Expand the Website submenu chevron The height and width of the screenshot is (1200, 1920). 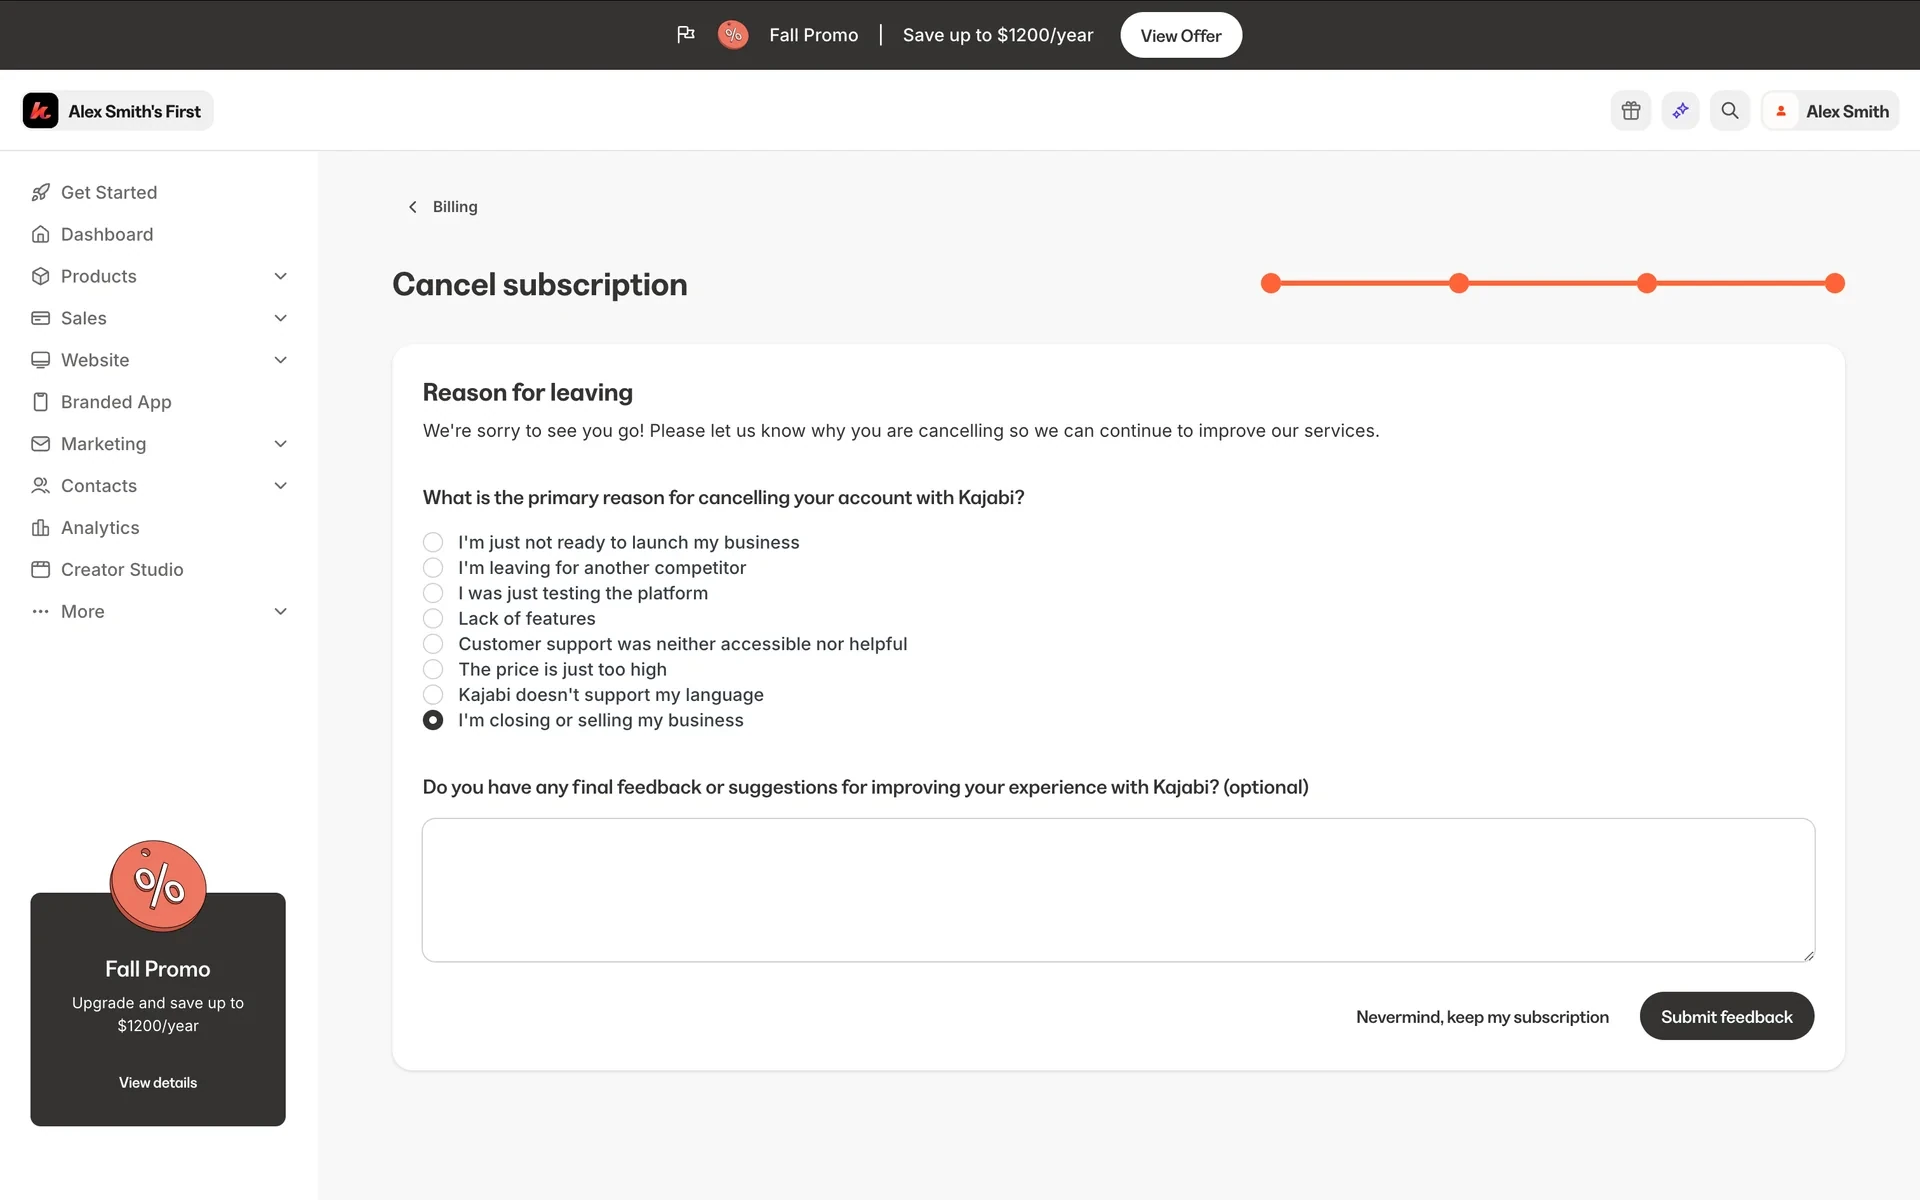pos(281,360)
